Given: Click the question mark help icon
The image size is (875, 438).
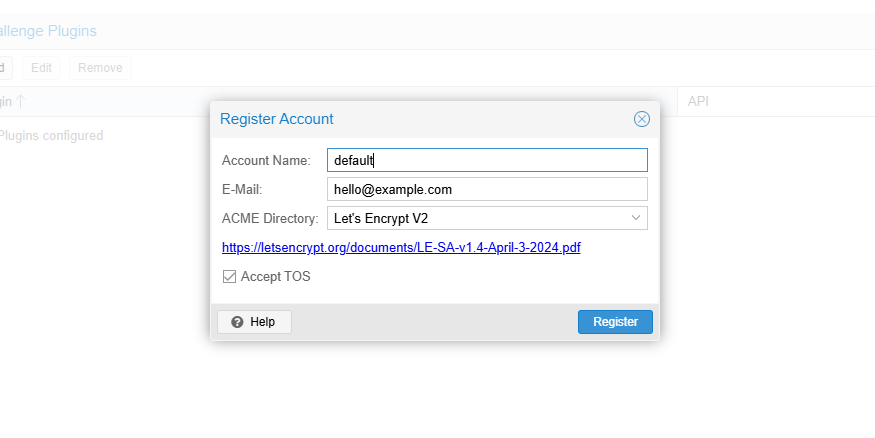Looking at the screenshot, I should click(237, 322).
